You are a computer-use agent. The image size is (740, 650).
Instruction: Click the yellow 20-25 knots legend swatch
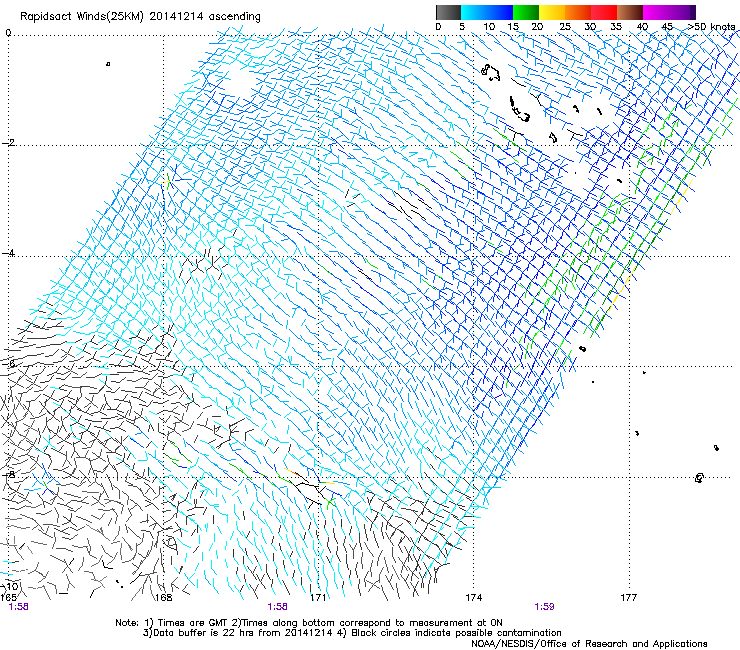pos(552,12)
